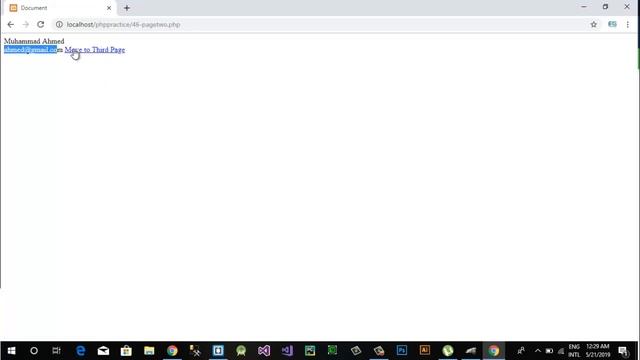Screen dimensions: 640x360
Task: Open the Windows Start menu
Action: pos(11,351)
